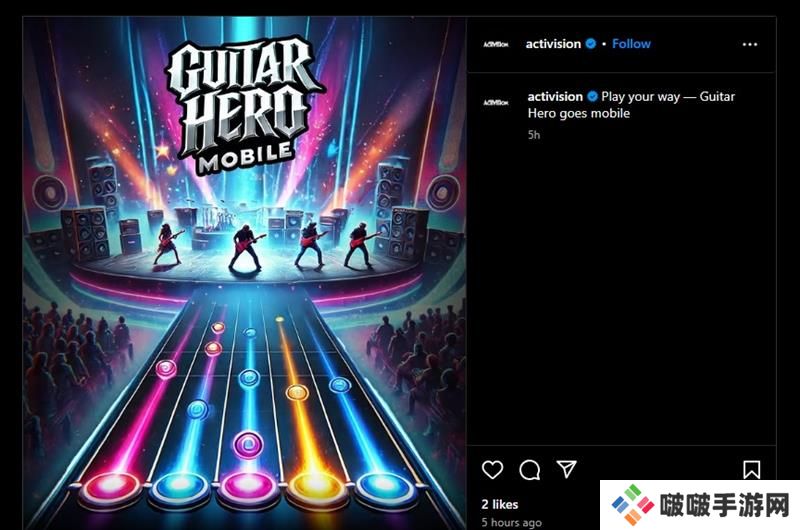This screenshot has width=800, height=530.
Task: Open comments using the speech bubble icon
Action: pyautogui.click(x=530, y=470)
